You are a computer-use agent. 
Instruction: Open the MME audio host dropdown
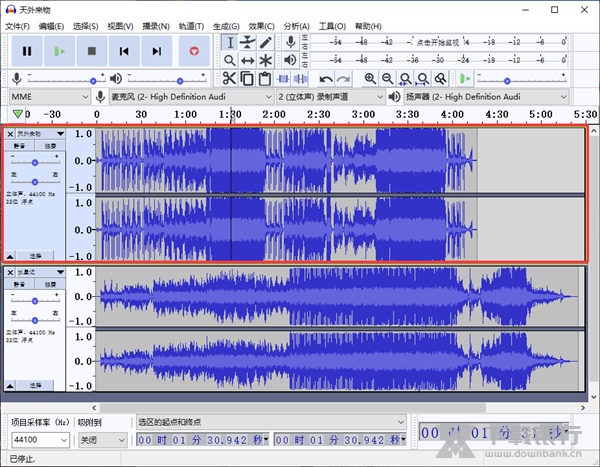48,96
